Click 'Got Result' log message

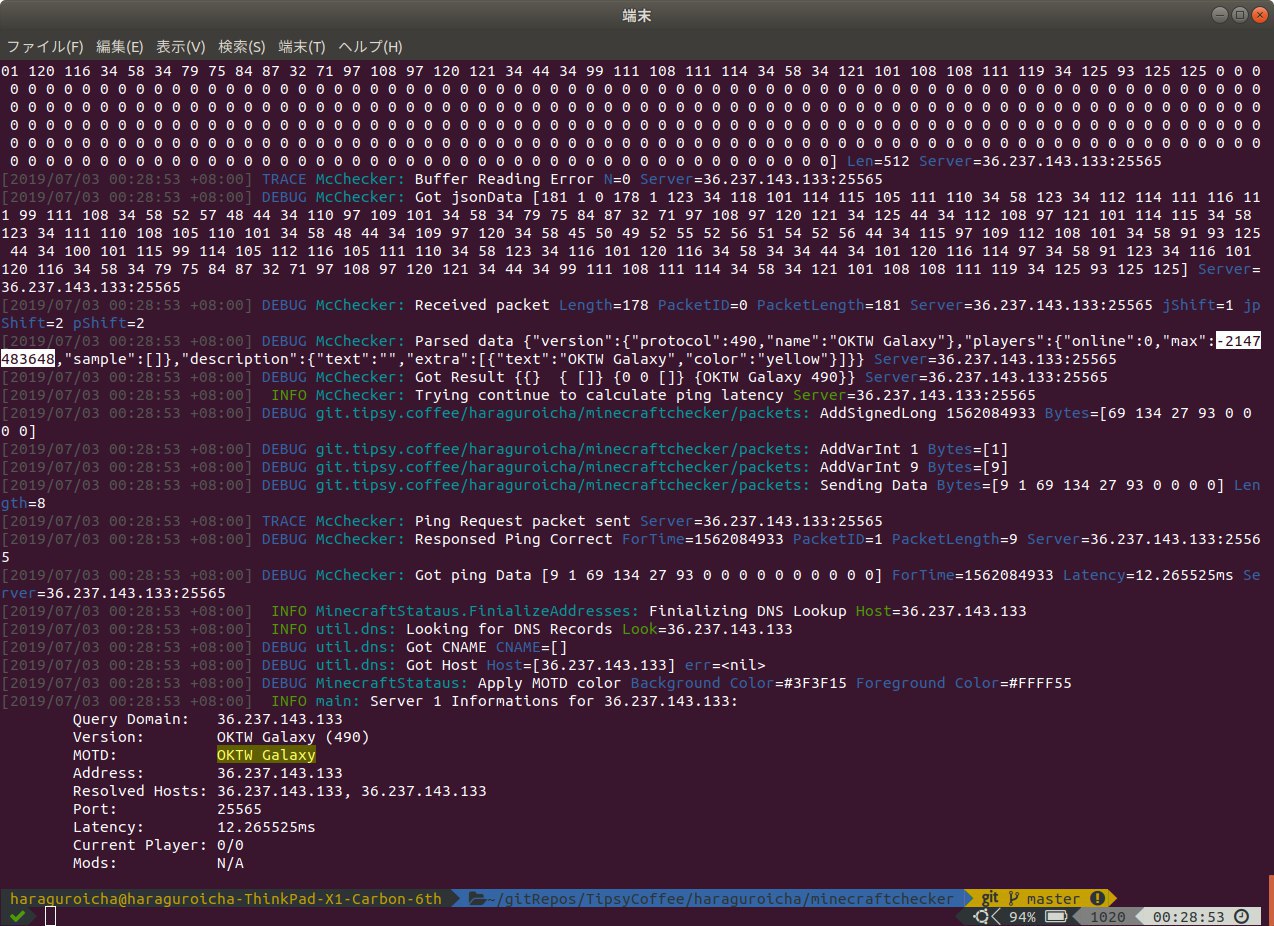pyautogui.click(x=459, y=377)
